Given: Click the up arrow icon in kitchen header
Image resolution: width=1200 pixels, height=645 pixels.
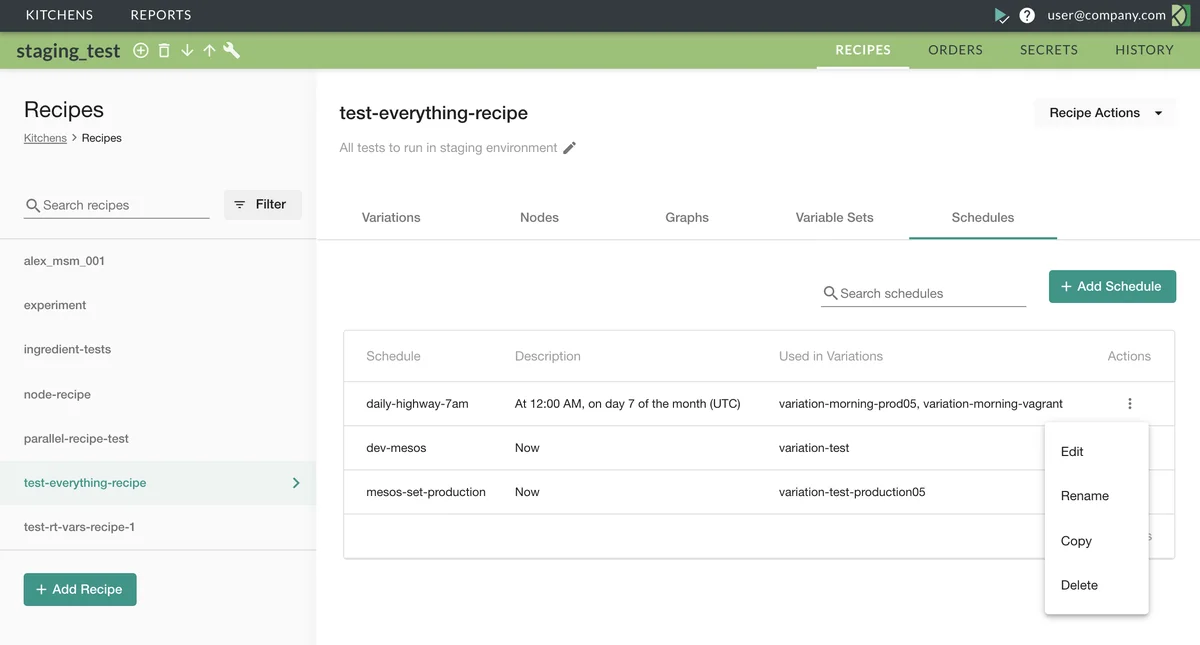Looking at the screenshot, I should point(209,50).
